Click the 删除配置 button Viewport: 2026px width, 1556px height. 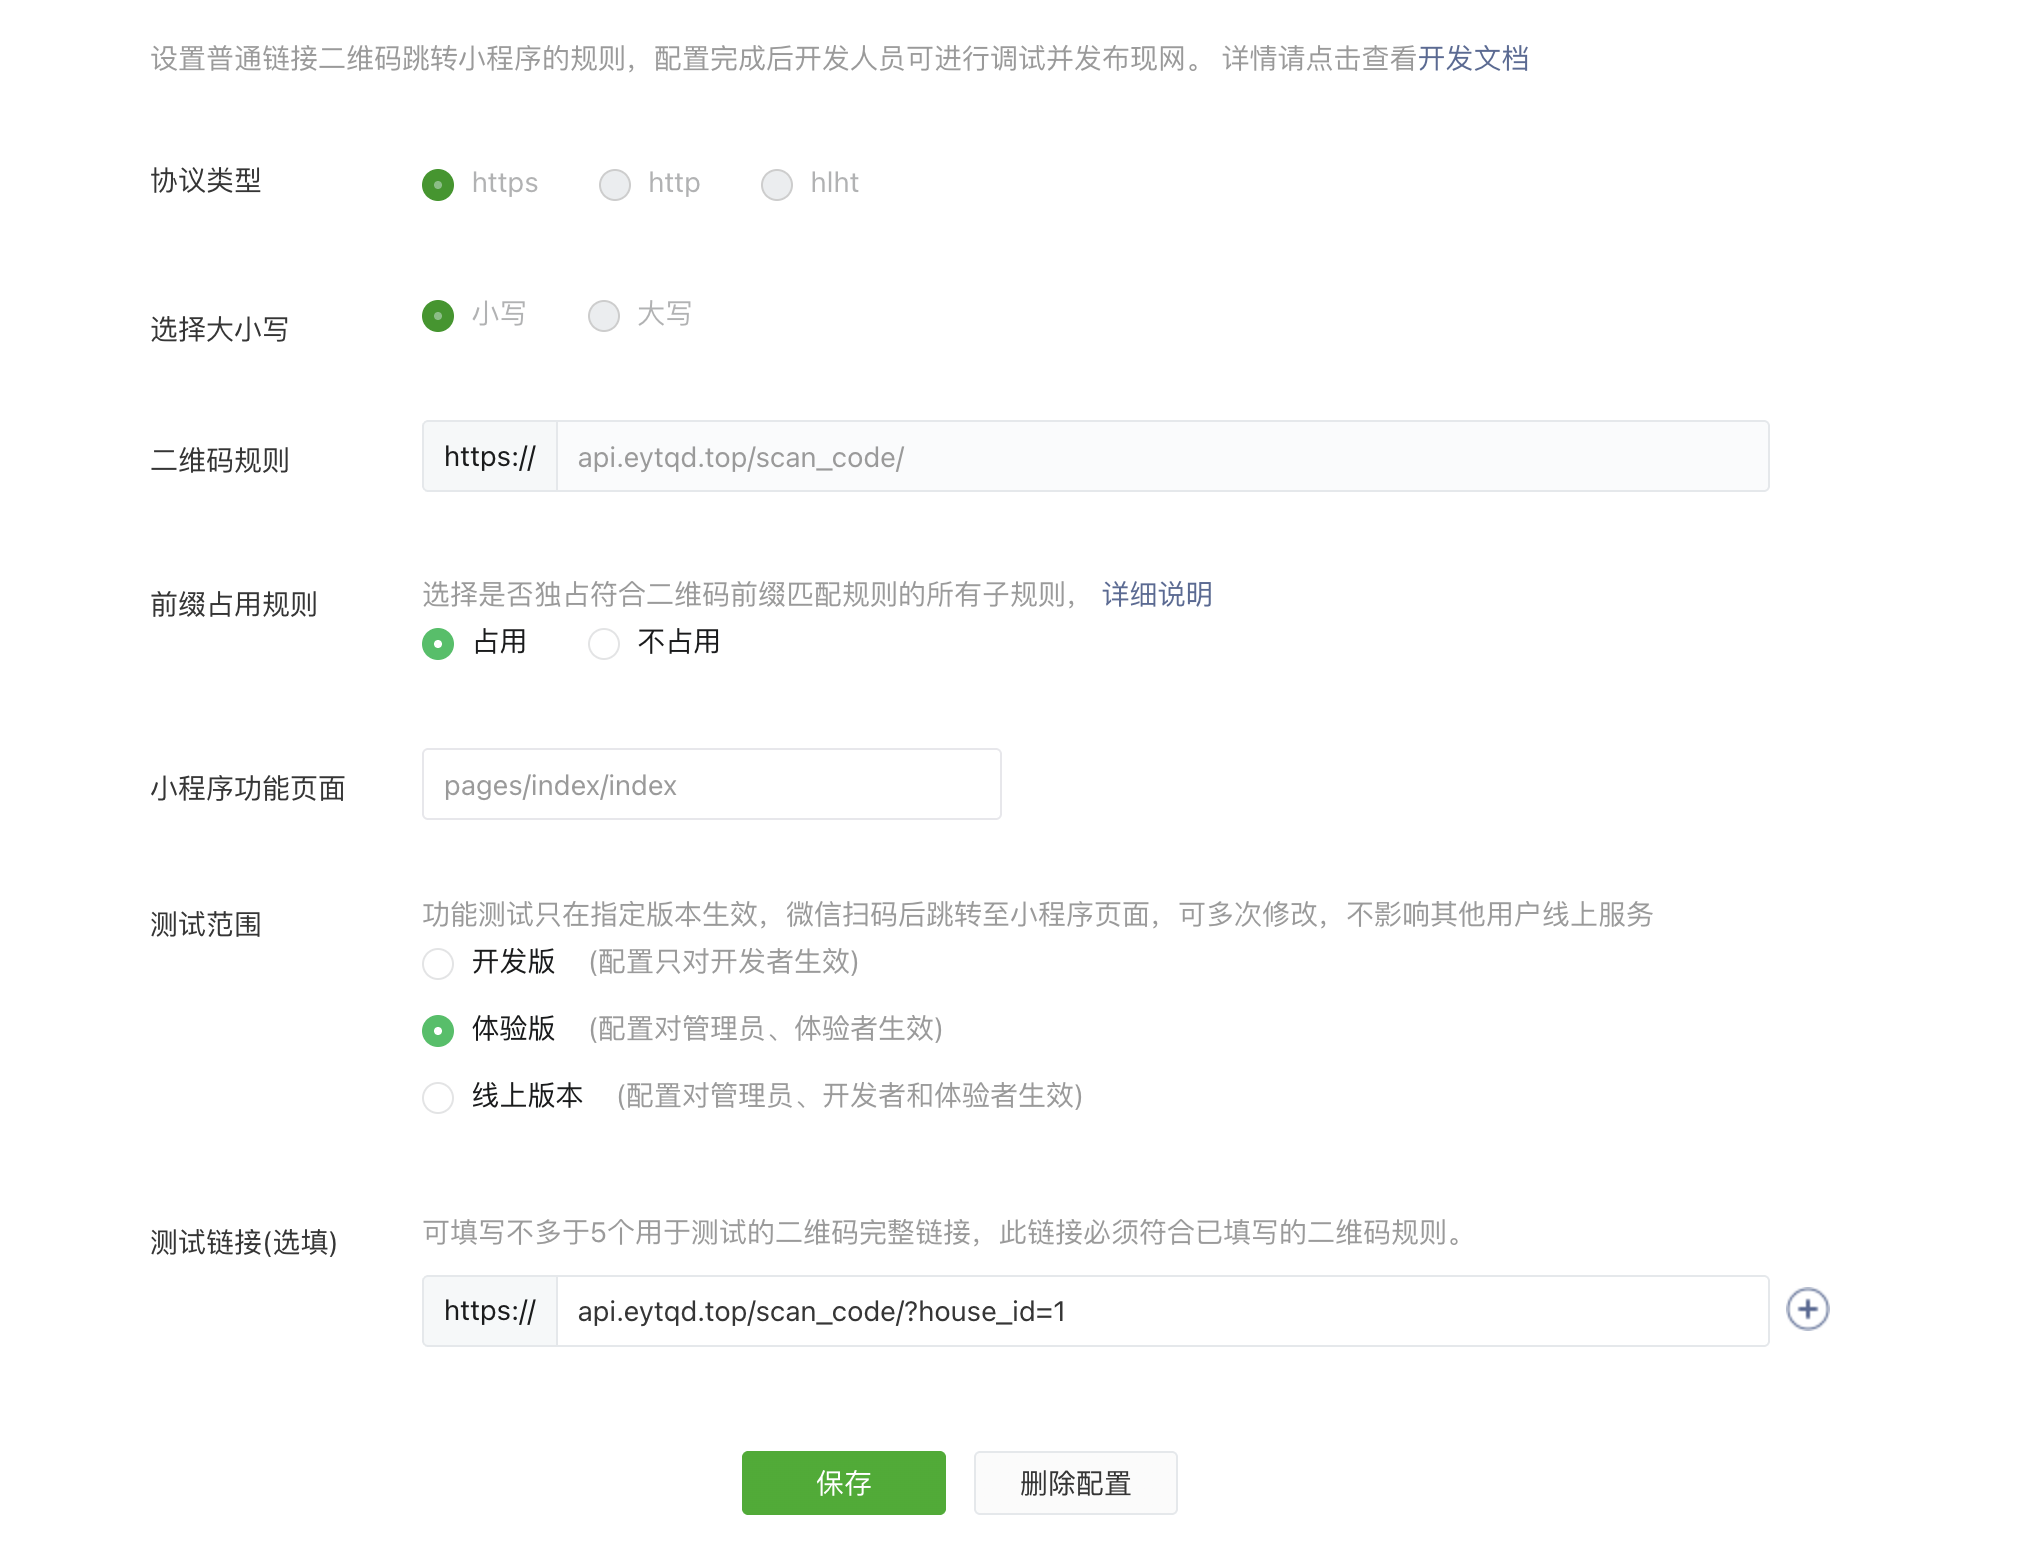point(1075,1483)
